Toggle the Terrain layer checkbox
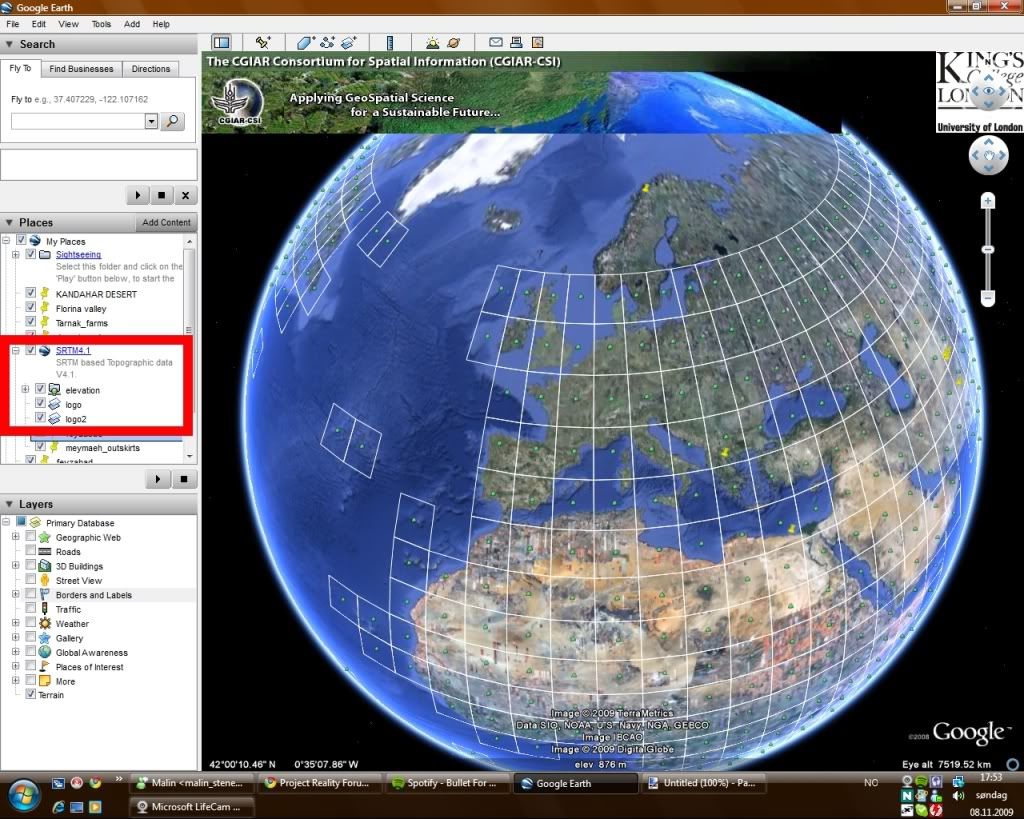 (31, 694)
